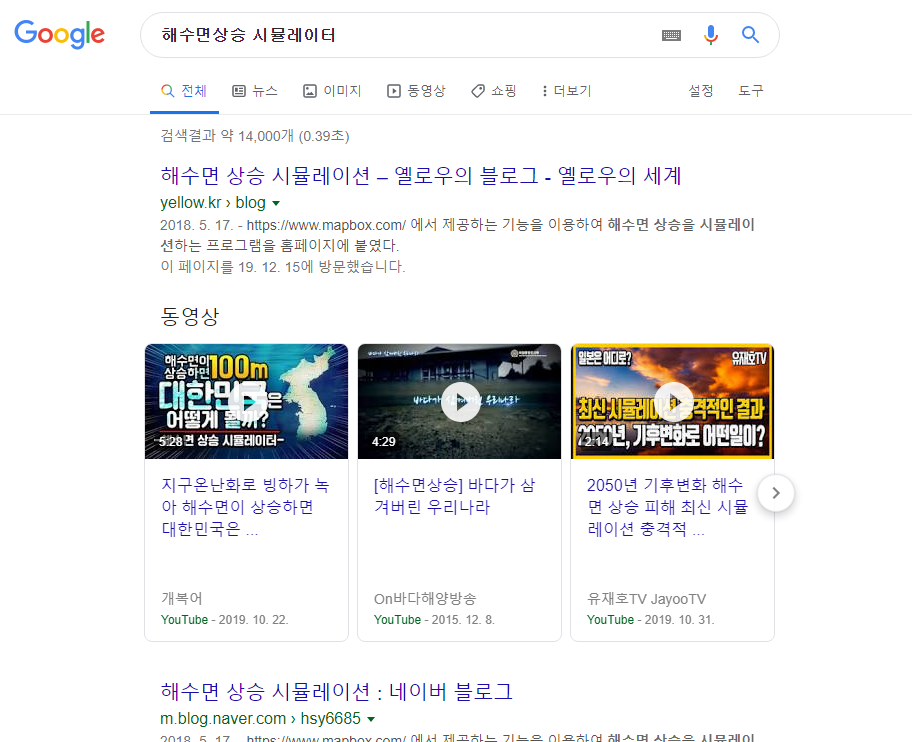Viewport: 912px width, 742px height.
Task: Open 설정 search settings
Action: 700,91
